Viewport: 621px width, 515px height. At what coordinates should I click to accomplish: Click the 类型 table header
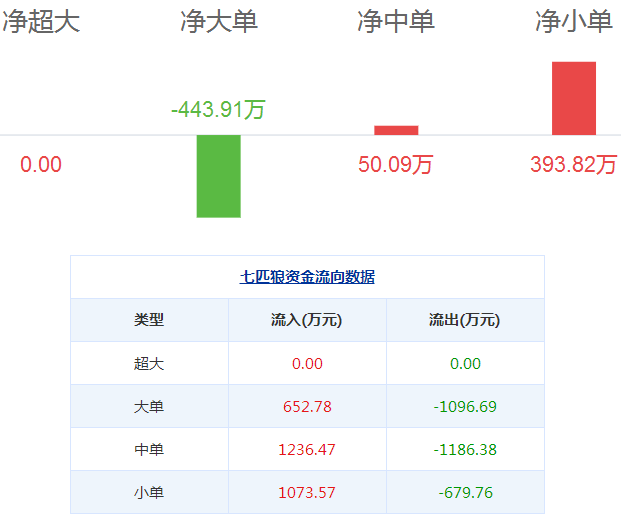click(149, 320)
